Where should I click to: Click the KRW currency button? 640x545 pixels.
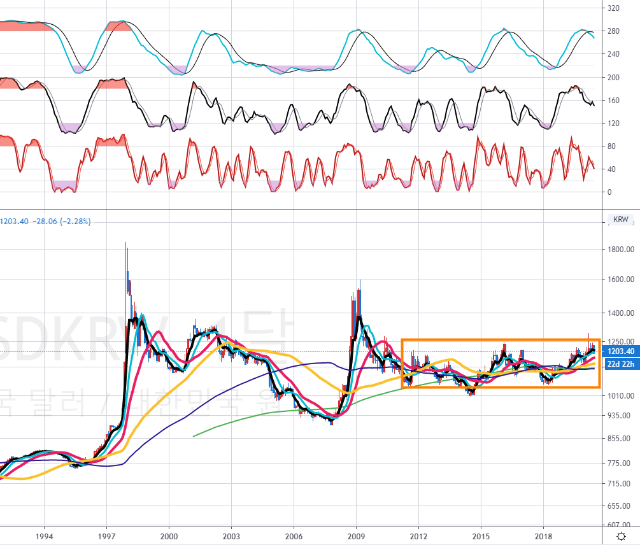pos(620,220)
